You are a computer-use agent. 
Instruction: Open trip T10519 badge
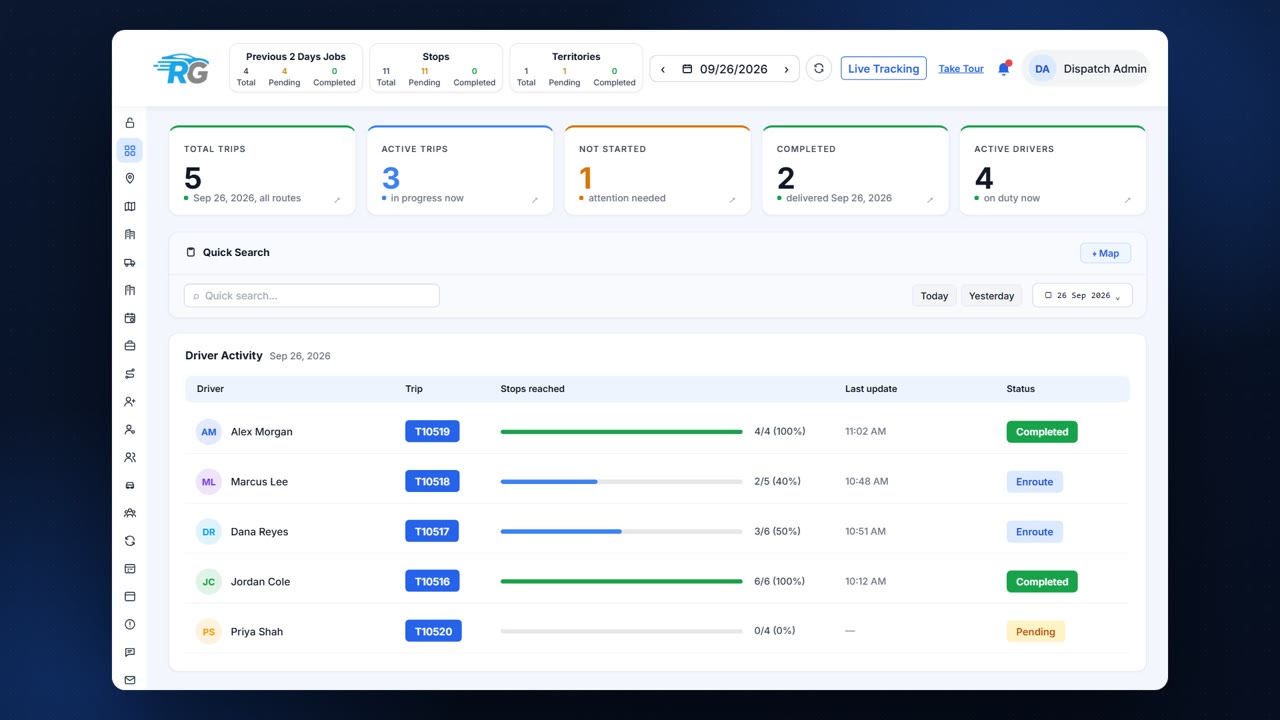432,432
